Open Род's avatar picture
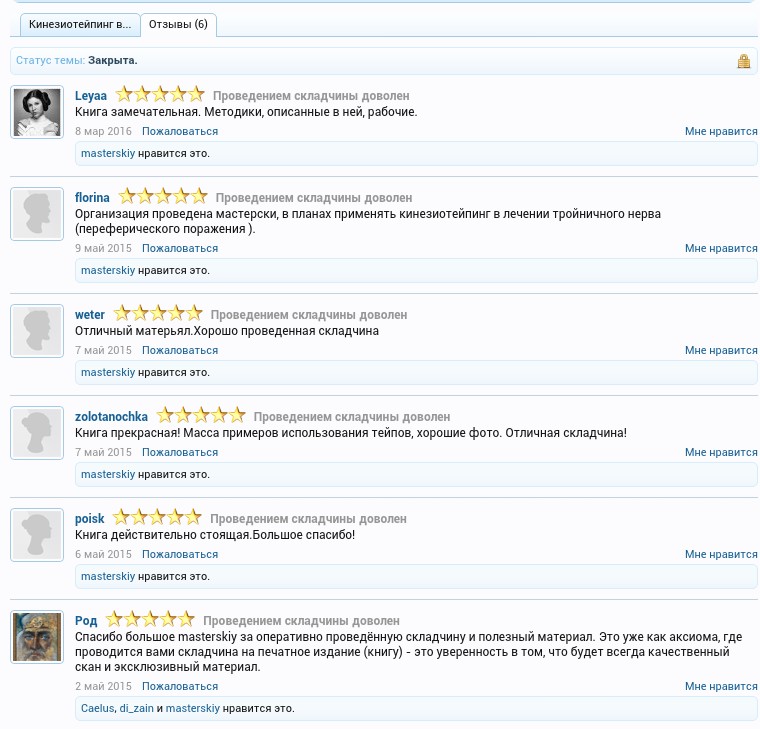This screenshot has height=729, width=760. pyautogui.click(x=37, y=637)
